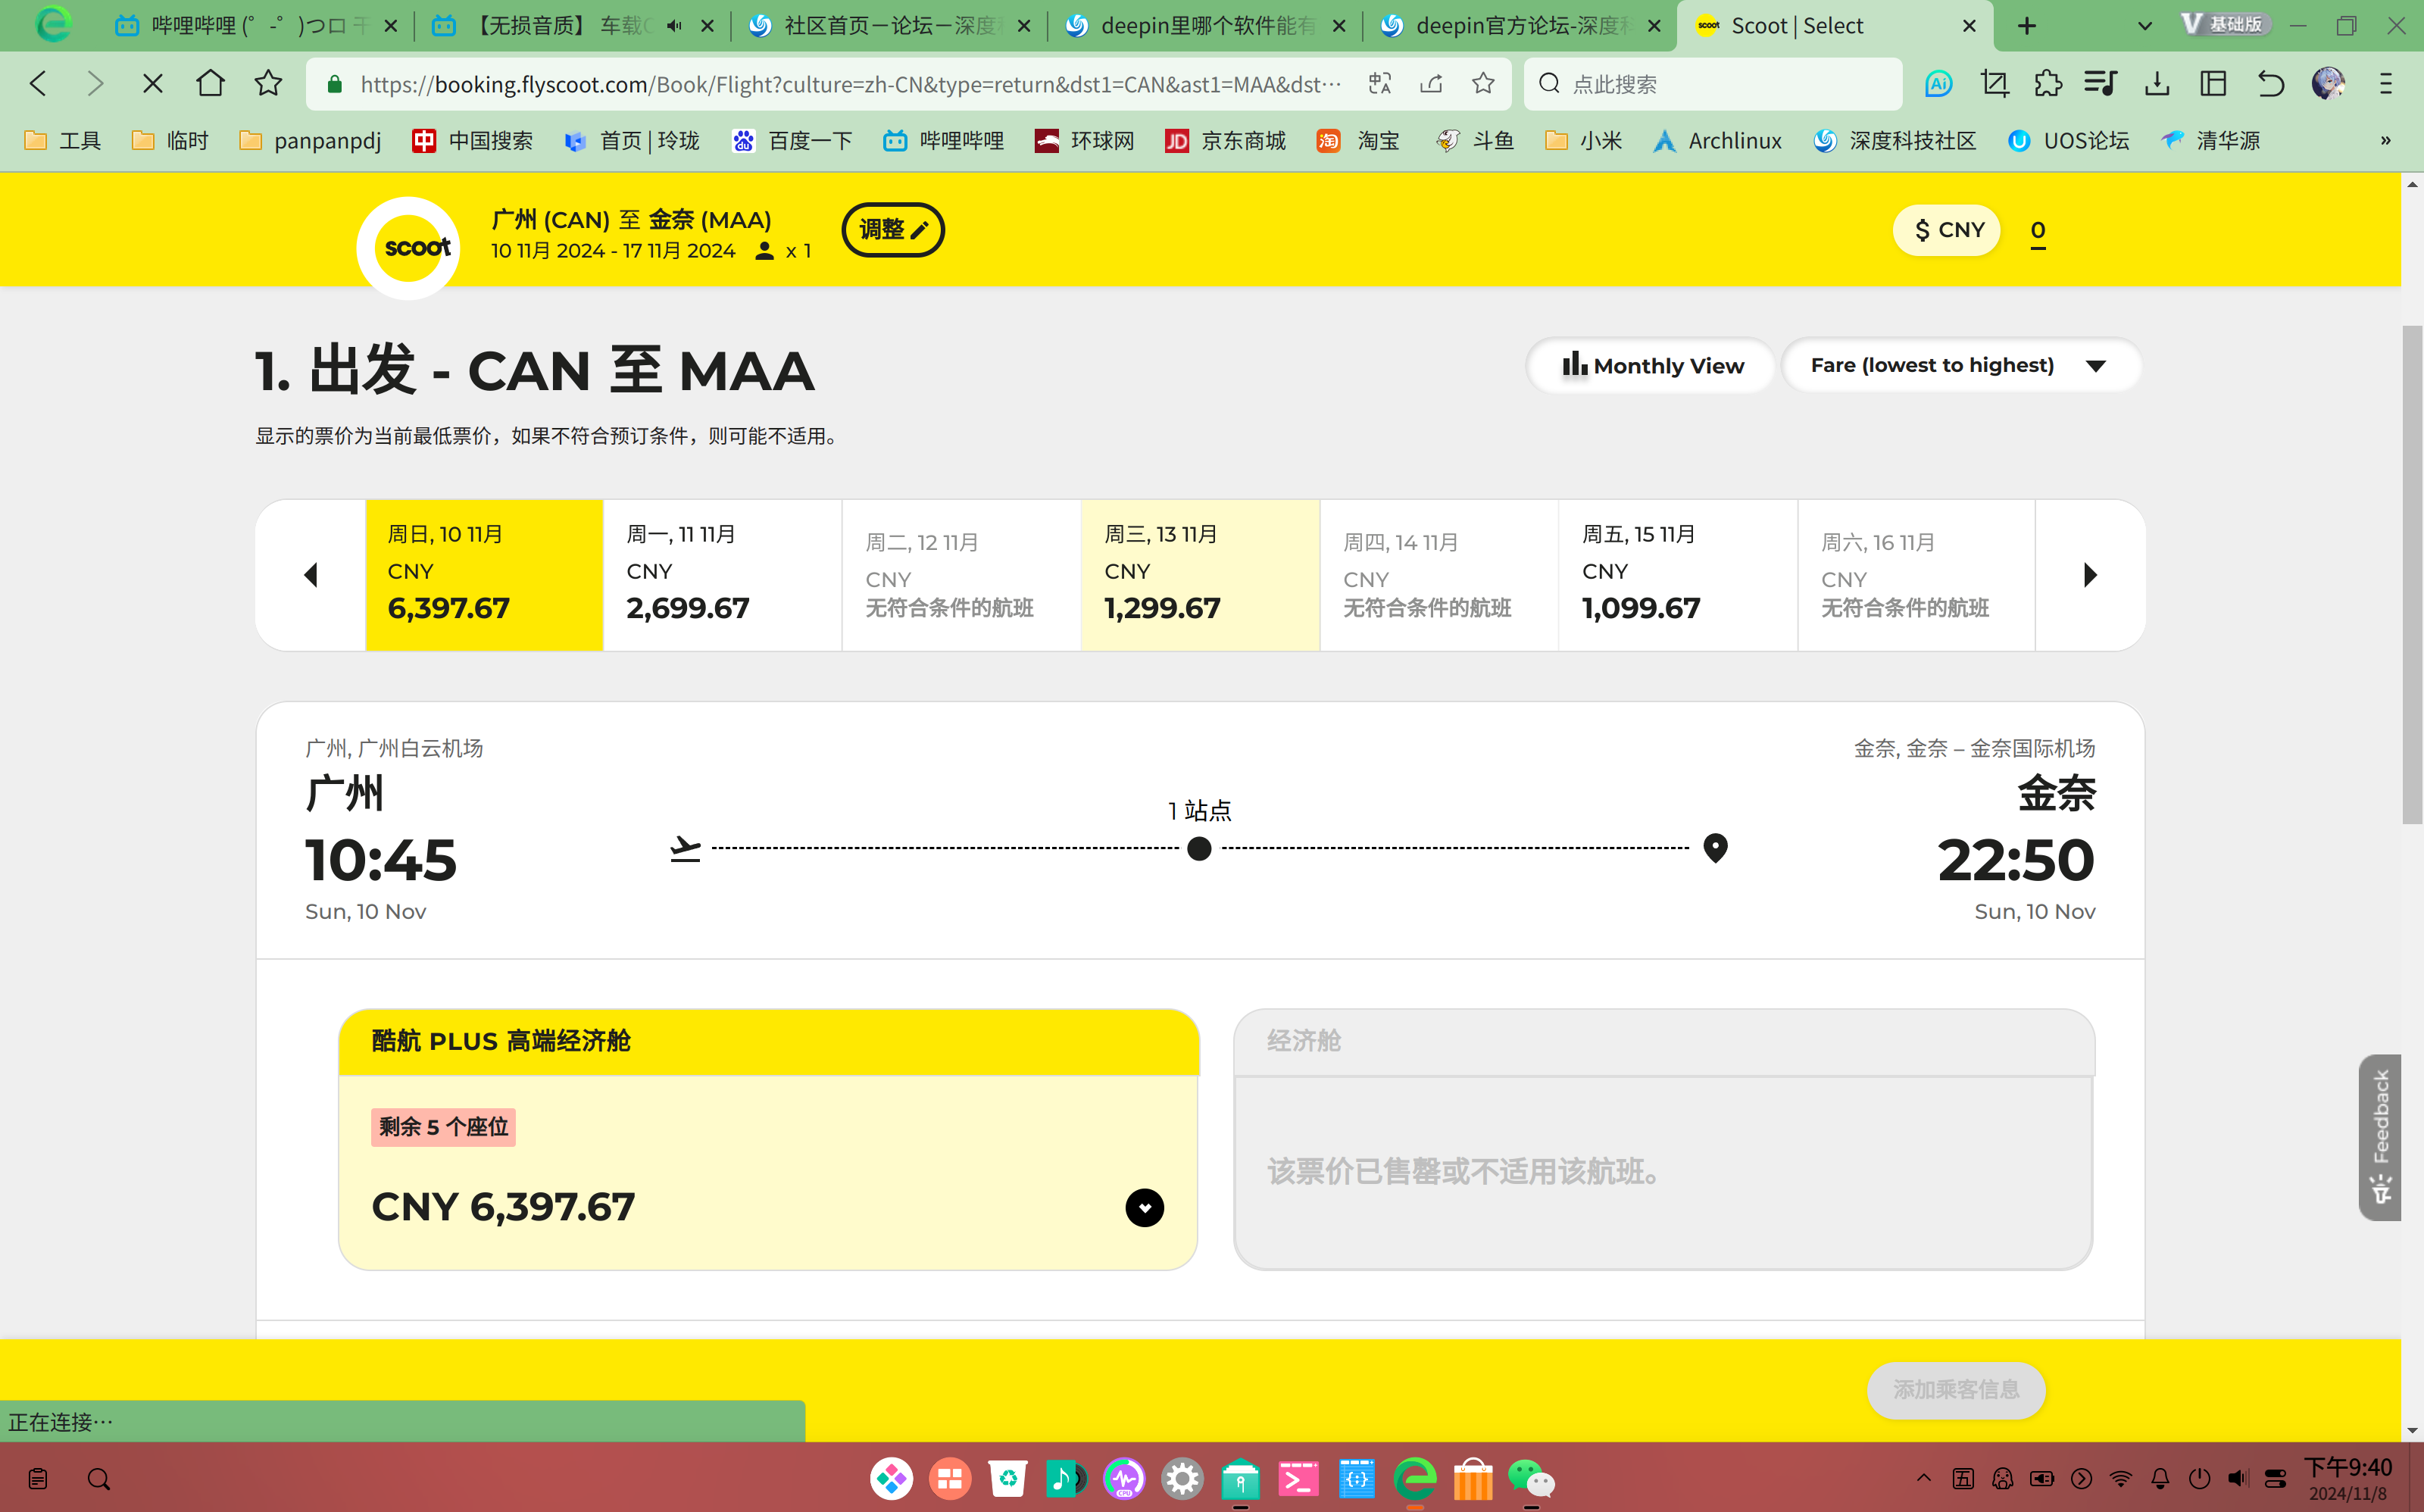Click the translate page icon in address bar
Viewport: 2424px width, 1512px height.
click(x=1380, y=83)
